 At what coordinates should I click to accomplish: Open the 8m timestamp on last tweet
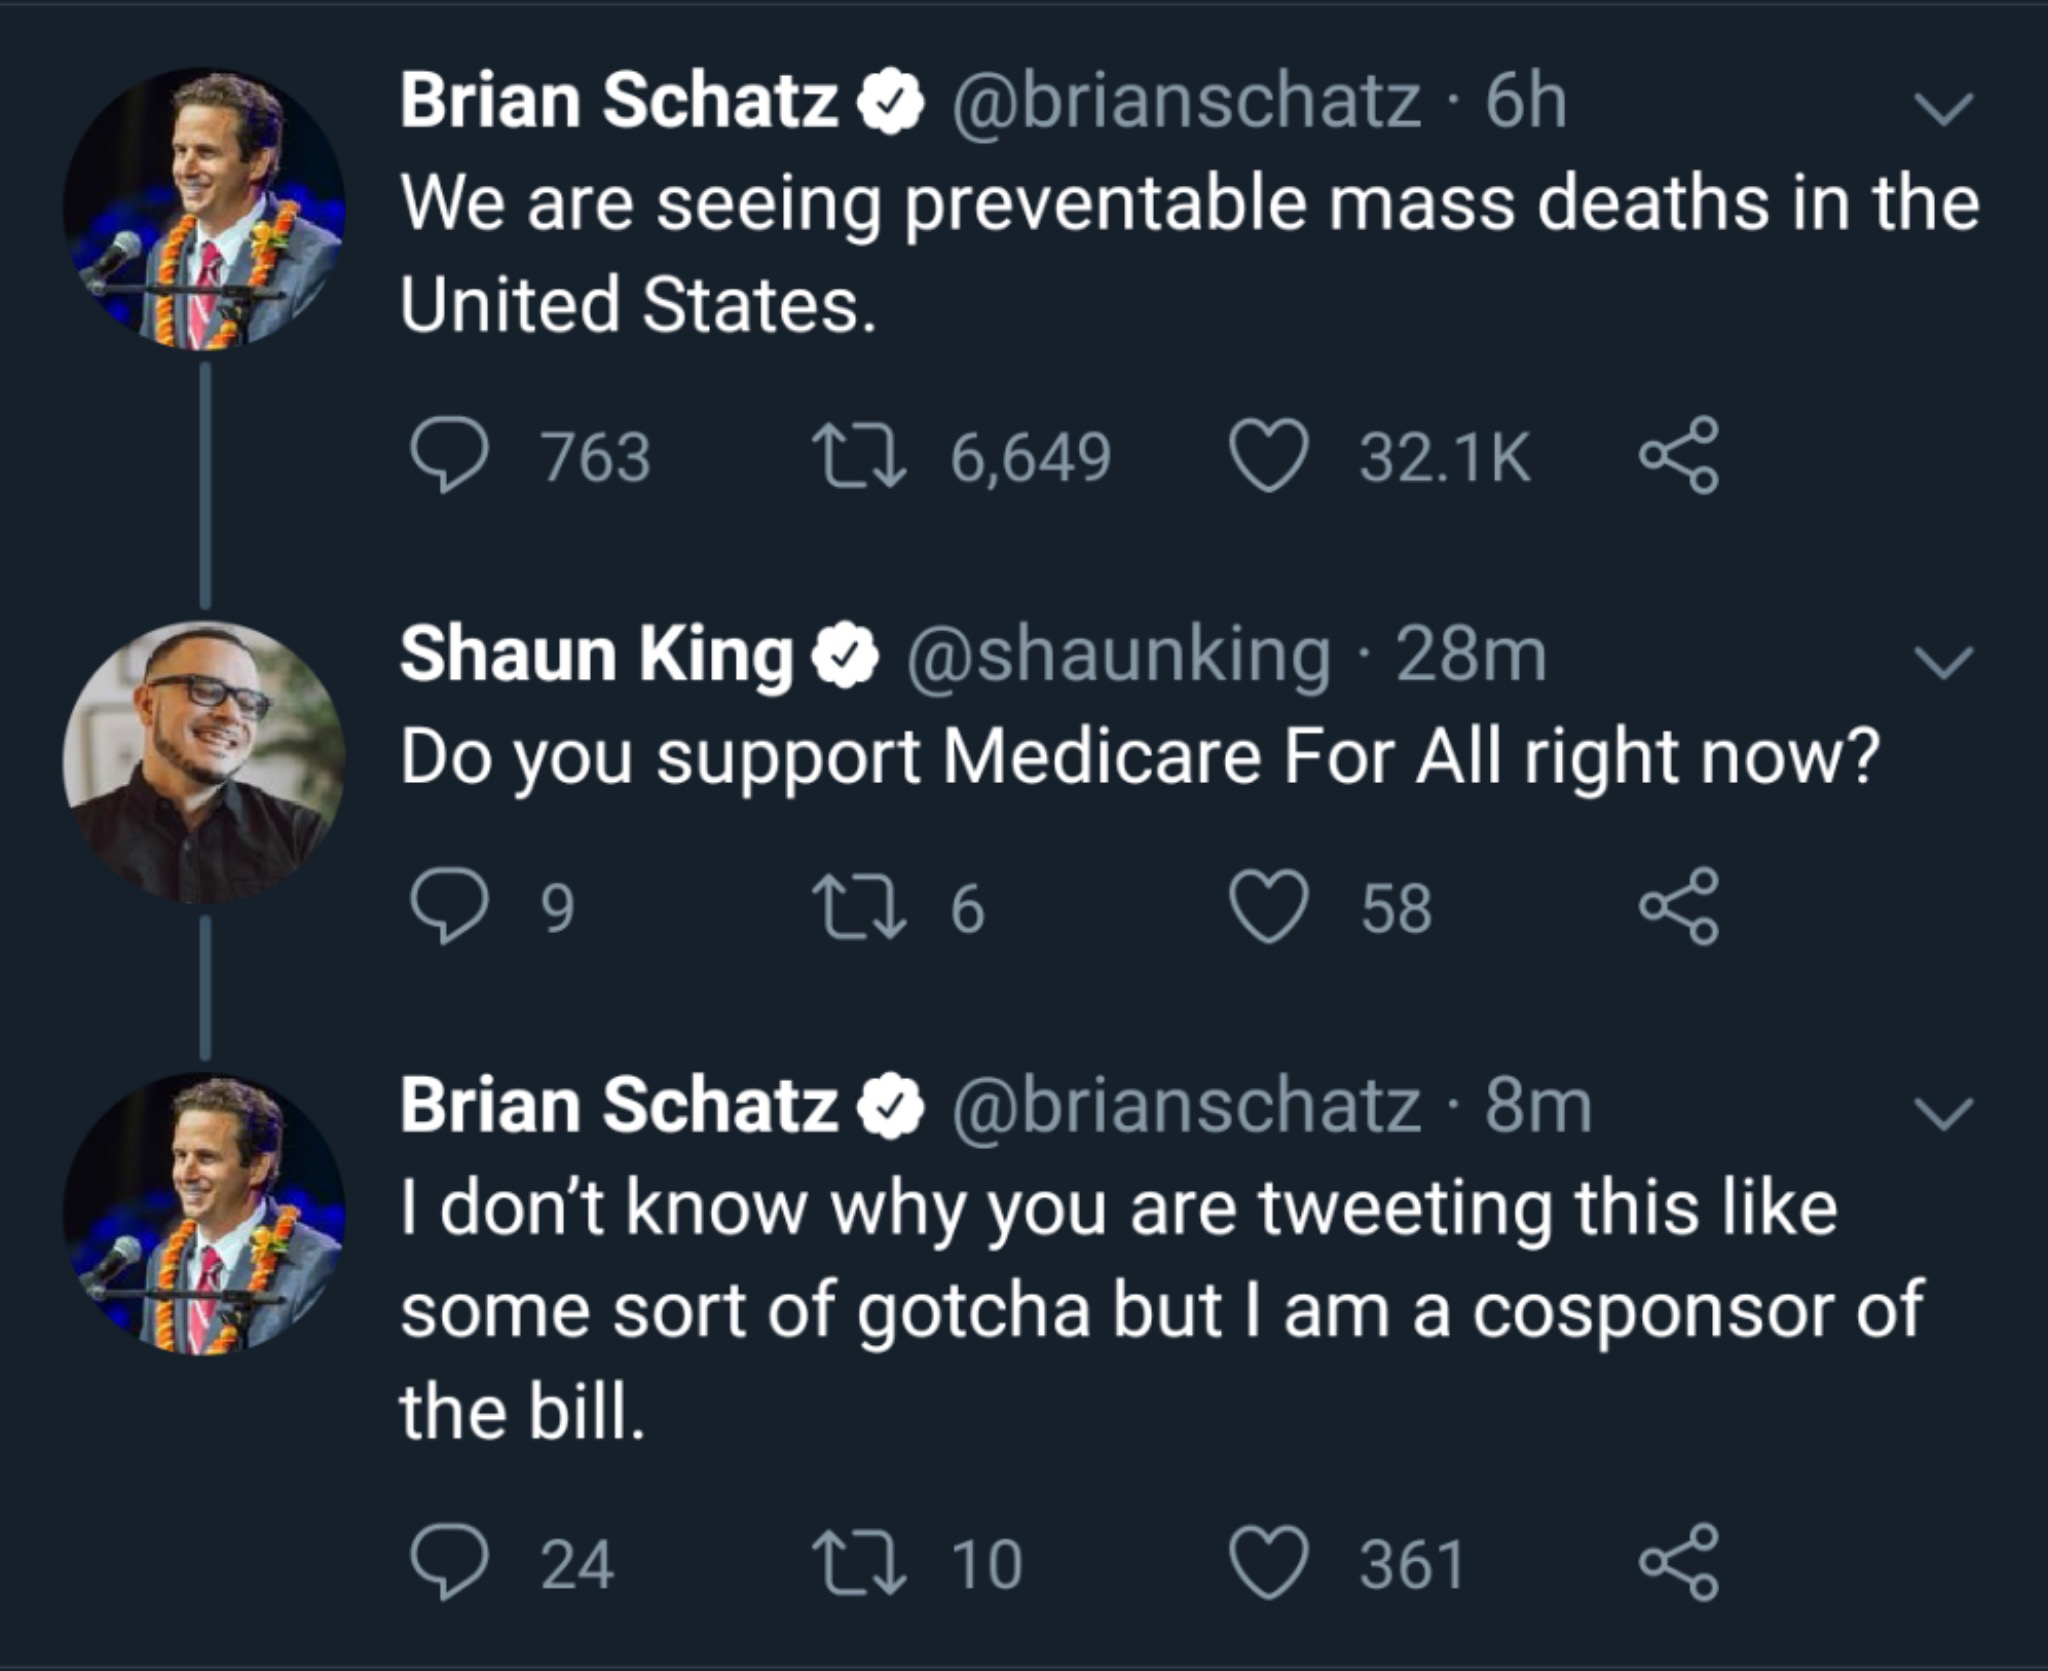coord(1537,1106)
